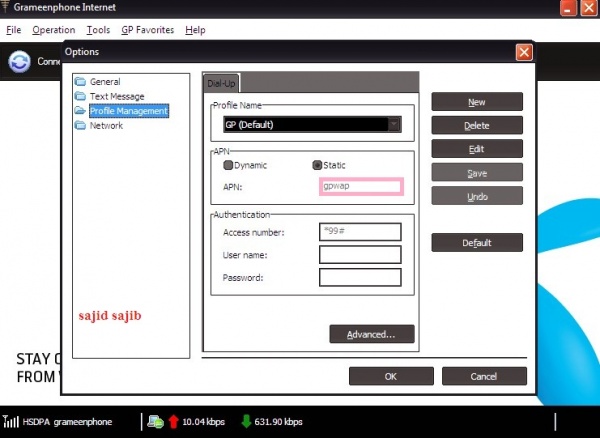Image resolution: width=600 pixels, height=438 pixels.
Task: Click the green download speed arrow
Action: click(x=246, y=422)
